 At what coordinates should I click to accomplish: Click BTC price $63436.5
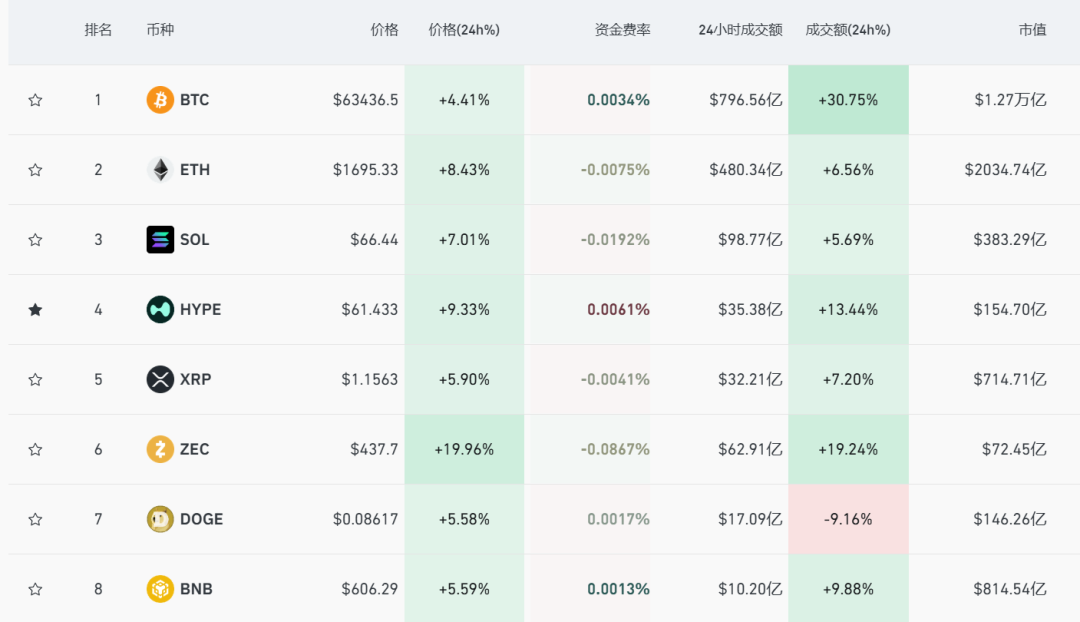366,100
